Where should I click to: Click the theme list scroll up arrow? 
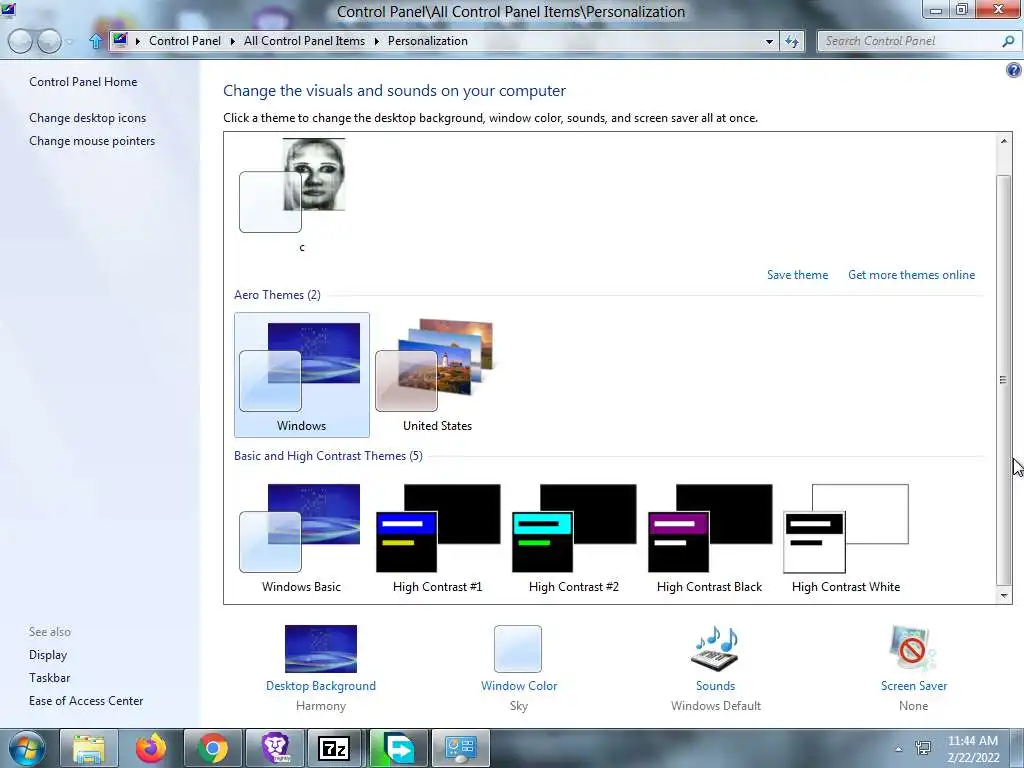(1004, 140)
